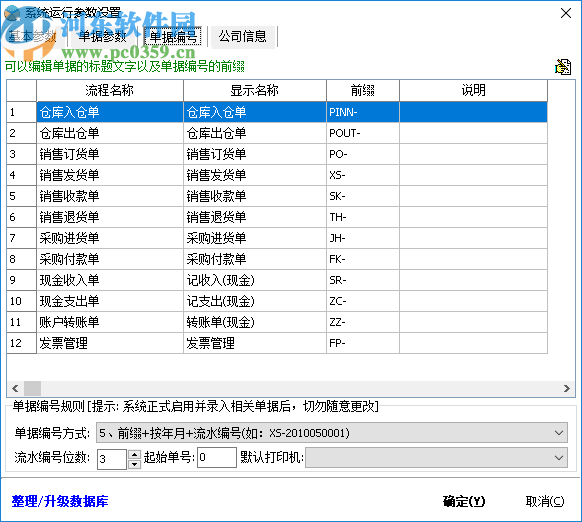Select the 仓库入仓单 cell in 流程名称 column
The image size is (582, 522).
point(110,112)
